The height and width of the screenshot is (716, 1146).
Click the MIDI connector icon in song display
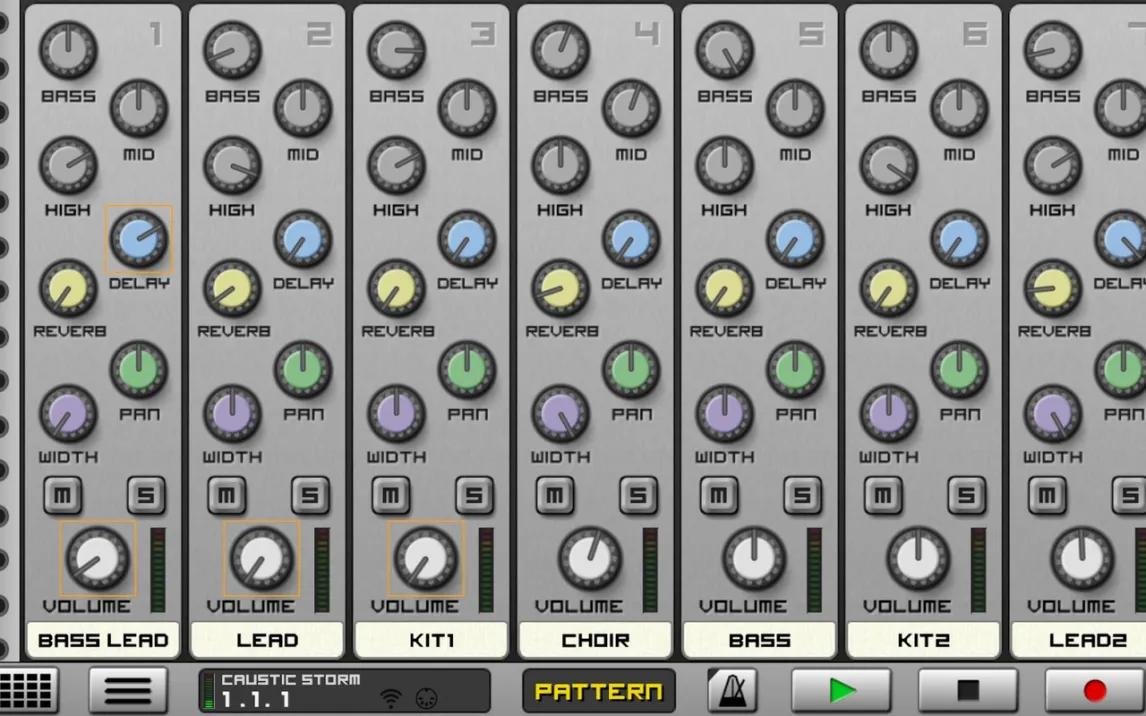[x=426, y=698]
